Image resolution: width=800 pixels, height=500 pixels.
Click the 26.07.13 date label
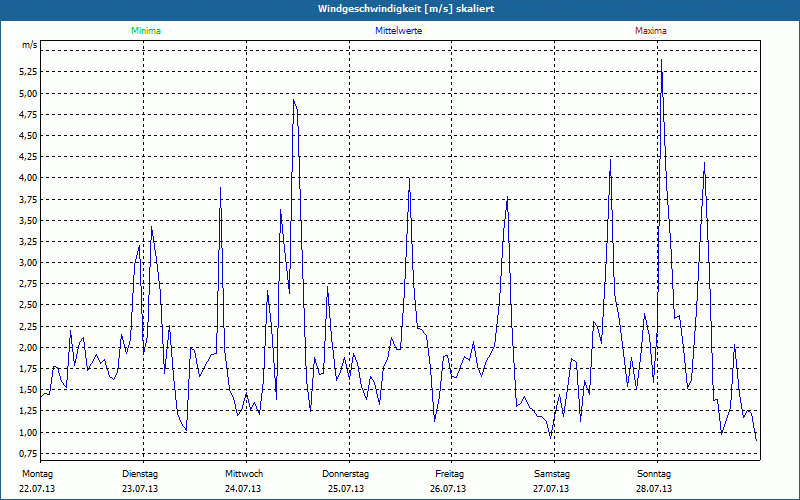[x=448, y=489]
